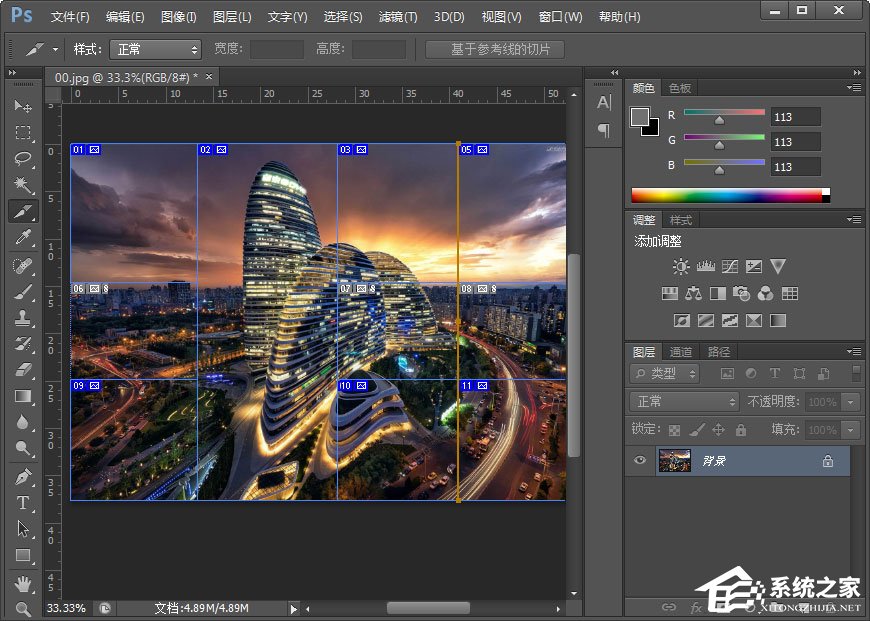Screen dimensions: 870x621
Task: Click the R value input field
Action: point(795,115)
